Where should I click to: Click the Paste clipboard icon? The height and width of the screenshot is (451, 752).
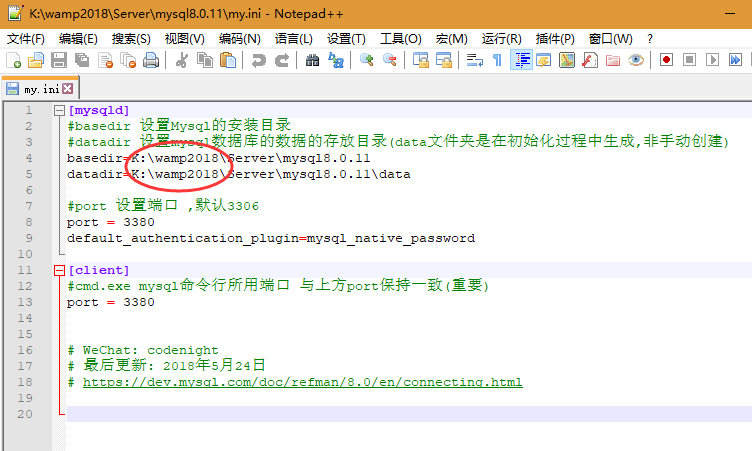click(228, 60)
